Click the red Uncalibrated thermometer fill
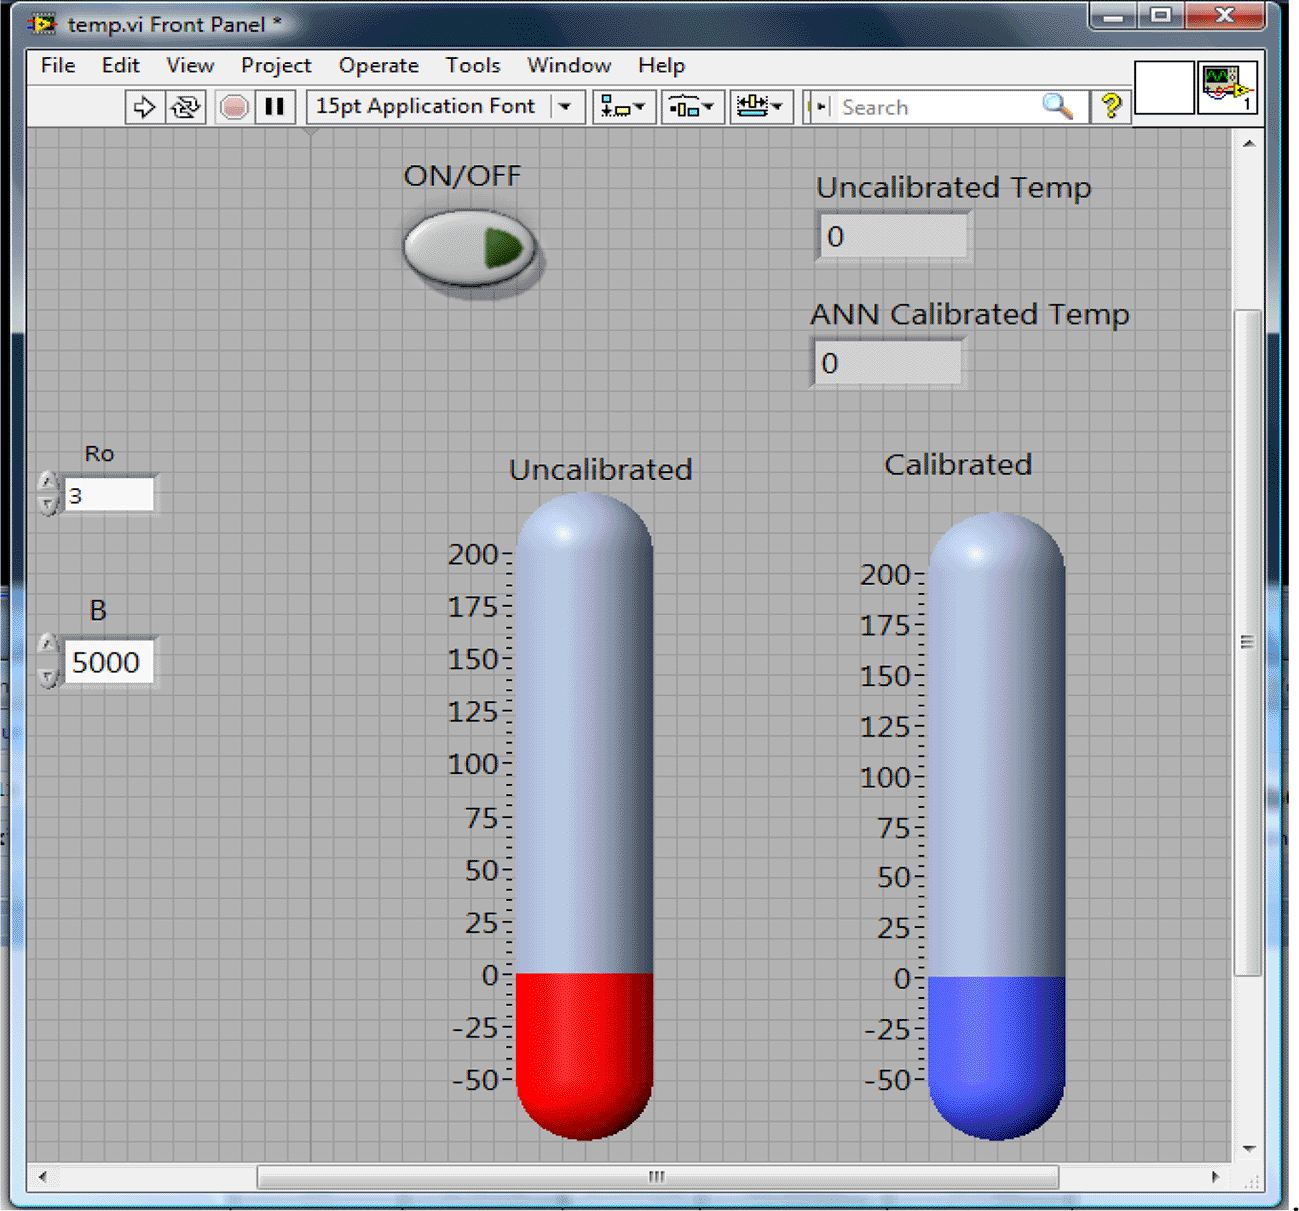The height and width of the screenshot is (1211, 1299). coord(584,1054)
